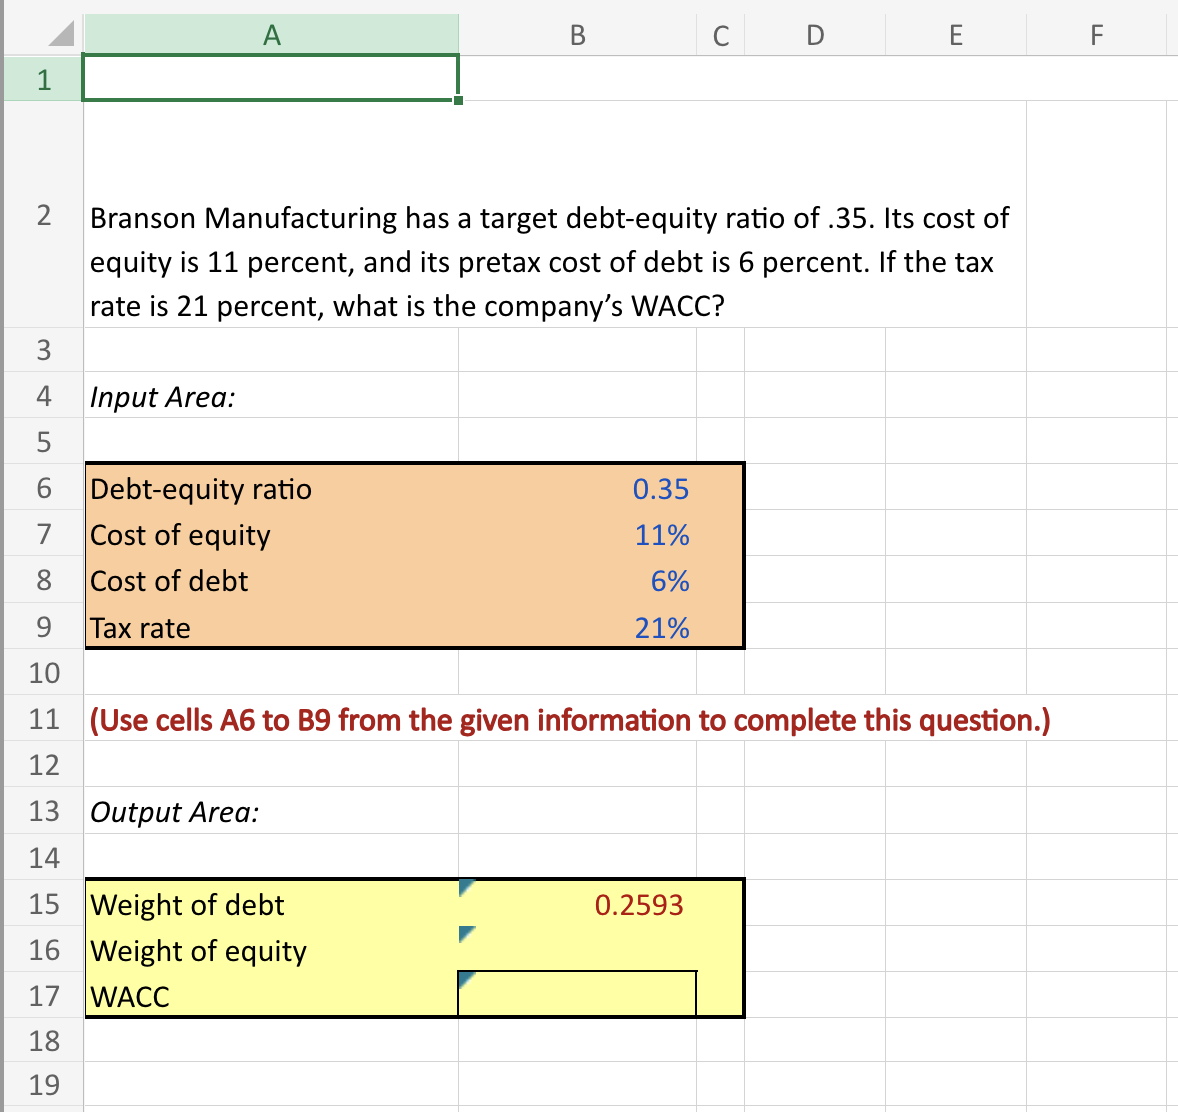The width and height of the screenshot is (1178, 1112).
Task: Select the cell containing 0.35
Action: (600, 489)
